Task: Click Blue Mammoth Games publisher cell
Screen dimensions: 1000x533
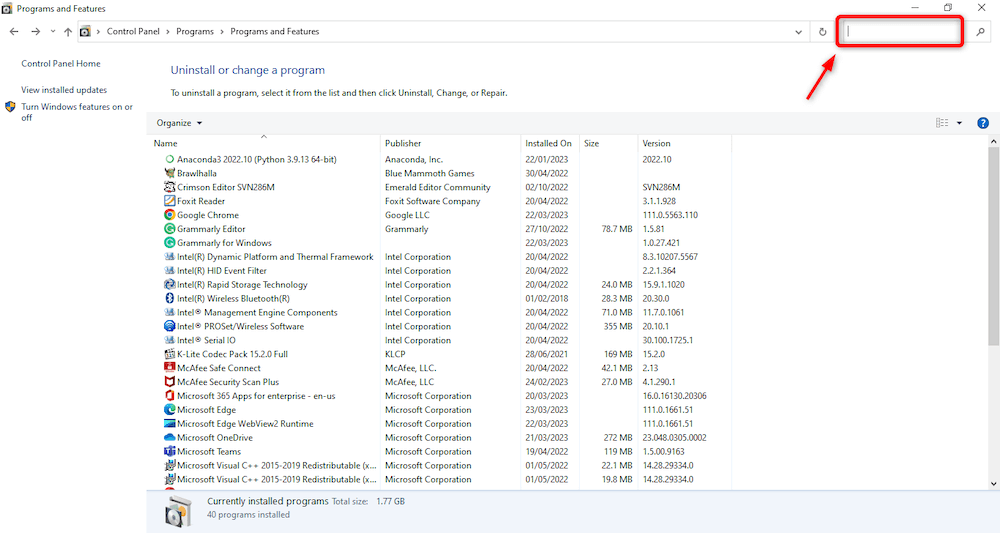Action: click(430, 173)
